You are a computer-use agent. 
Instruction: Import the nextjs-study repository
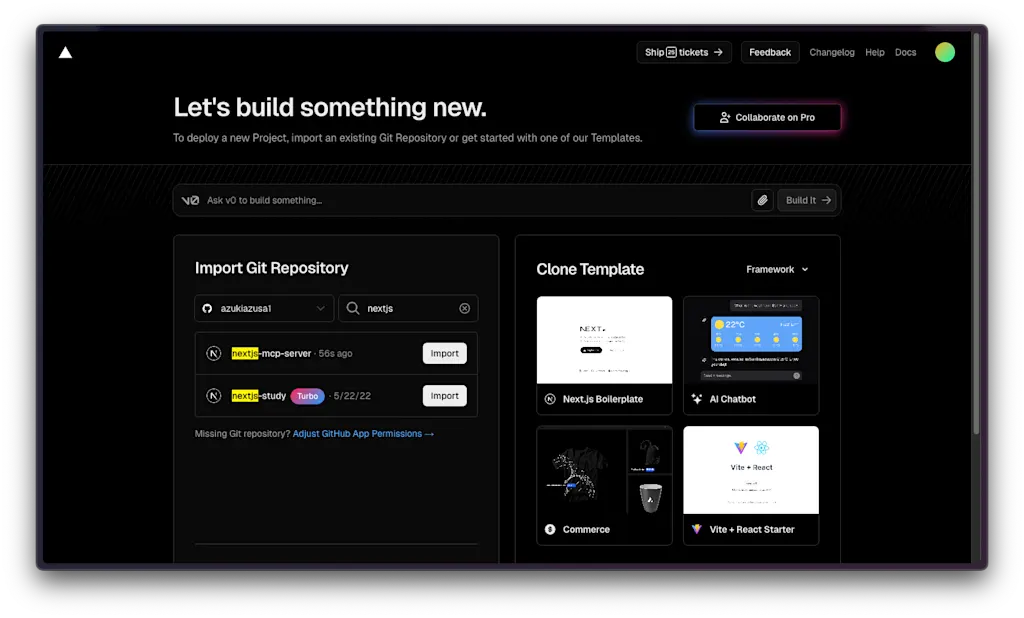click(444, 396)
